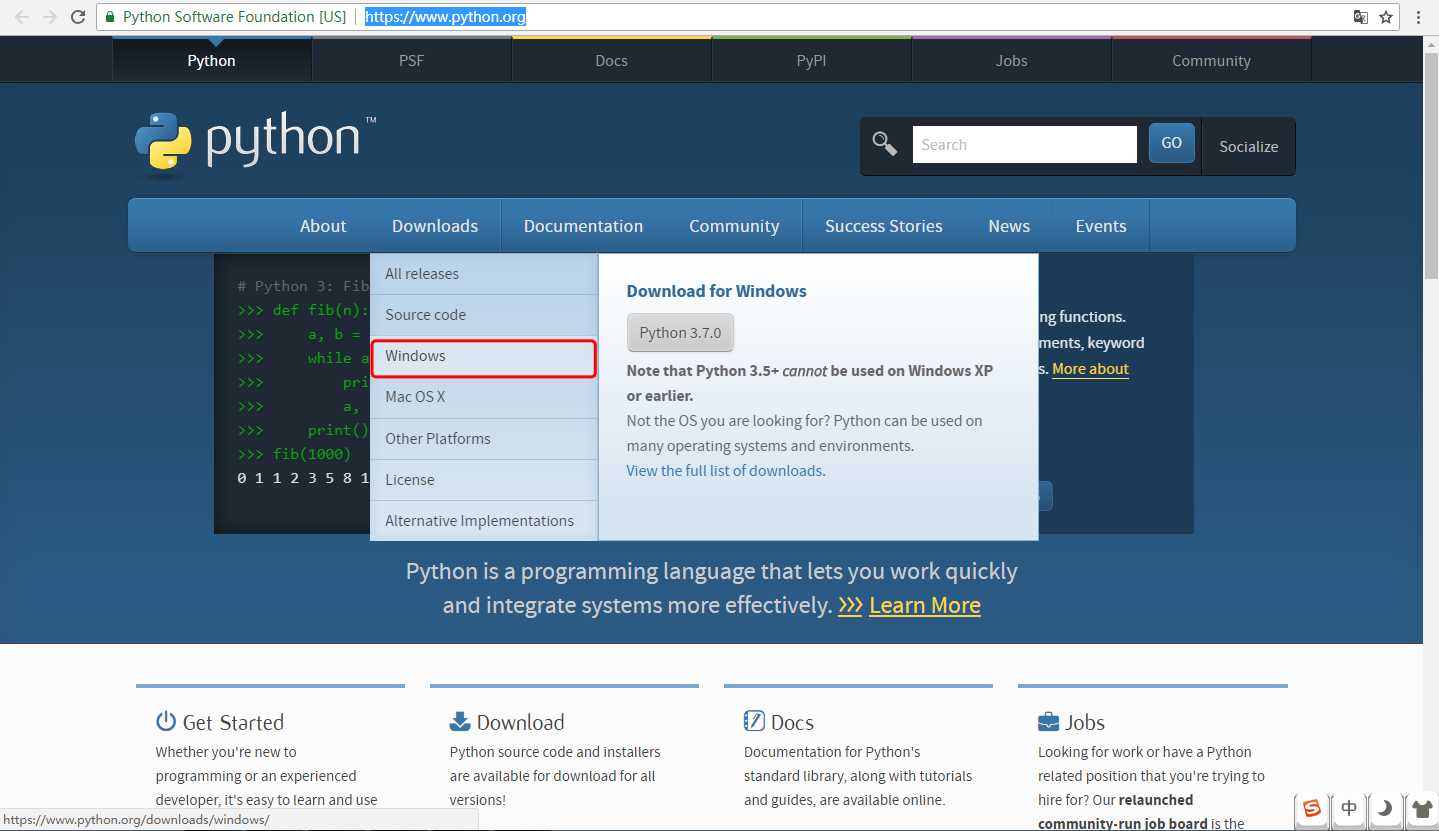Open the Chrome three-dot menu

[1418, 17]
